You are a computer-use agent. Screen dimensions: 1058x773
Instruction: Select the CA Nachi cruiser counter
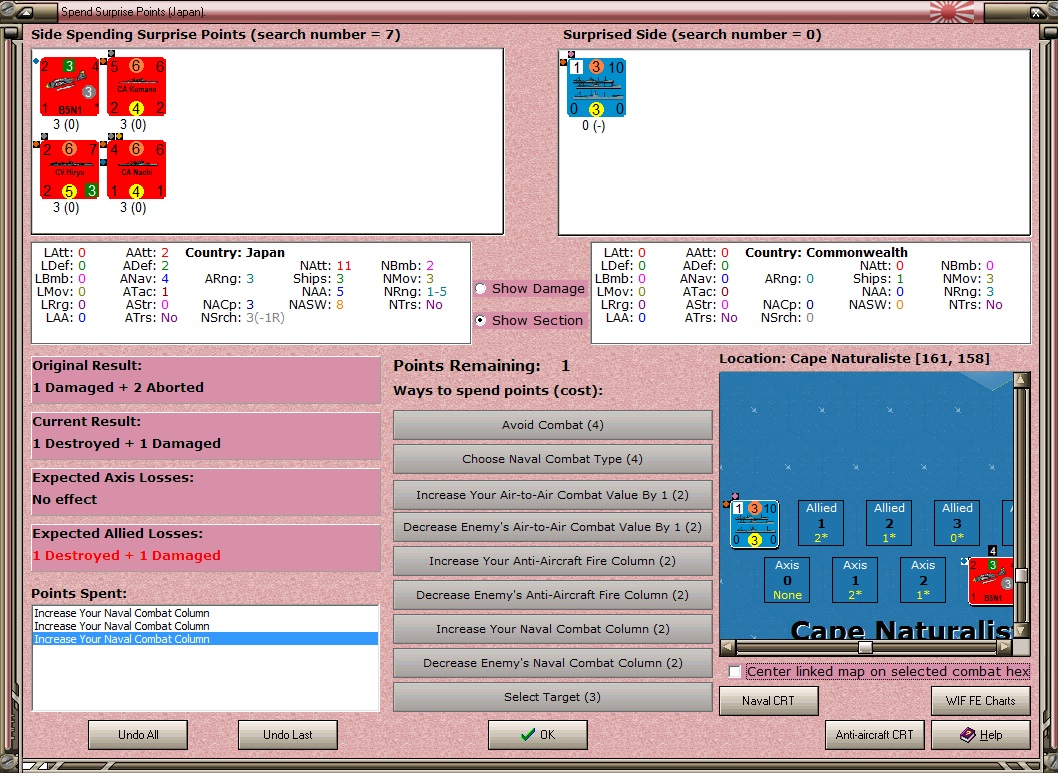coord(136,169)
